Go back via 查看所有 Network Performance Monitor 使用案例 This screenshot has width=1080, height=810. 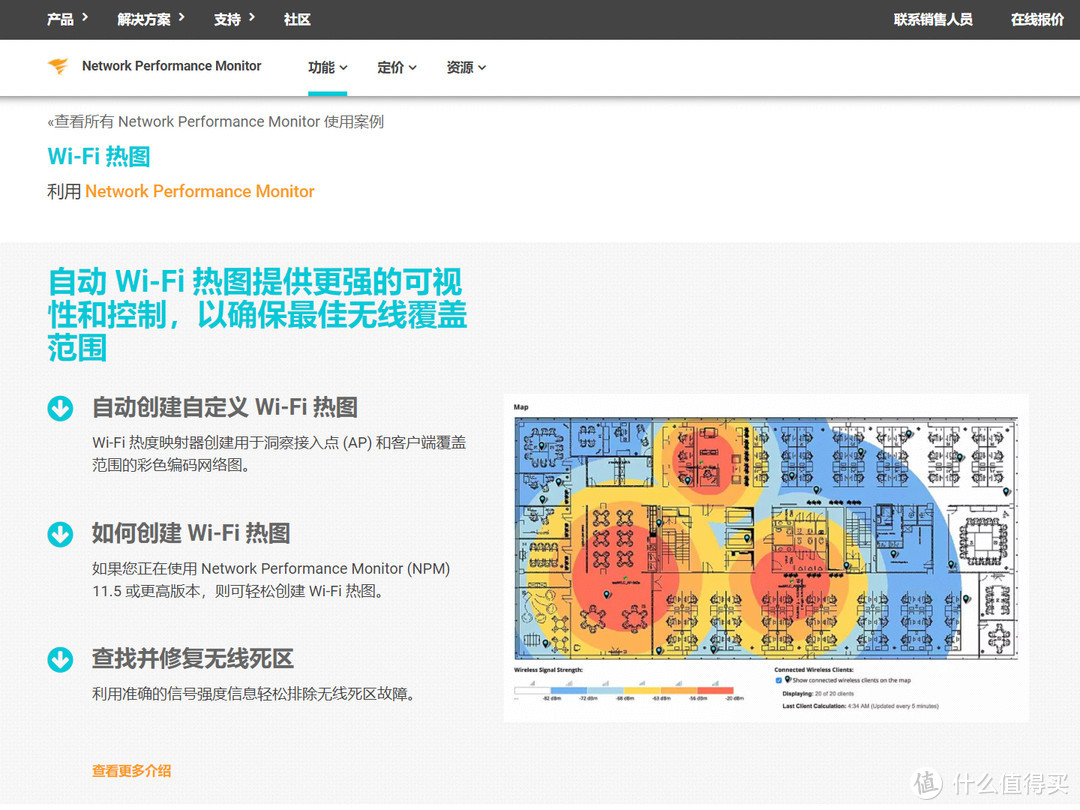pos(215,121)
